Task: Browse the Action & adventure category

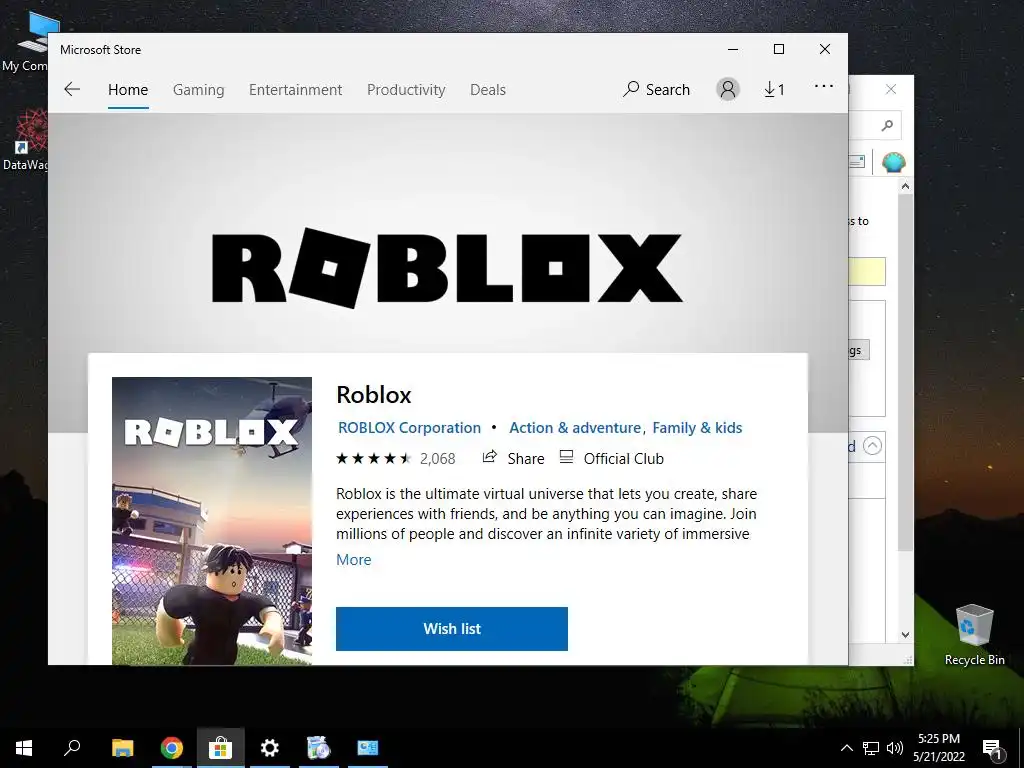Action: (x=575, y=428)
